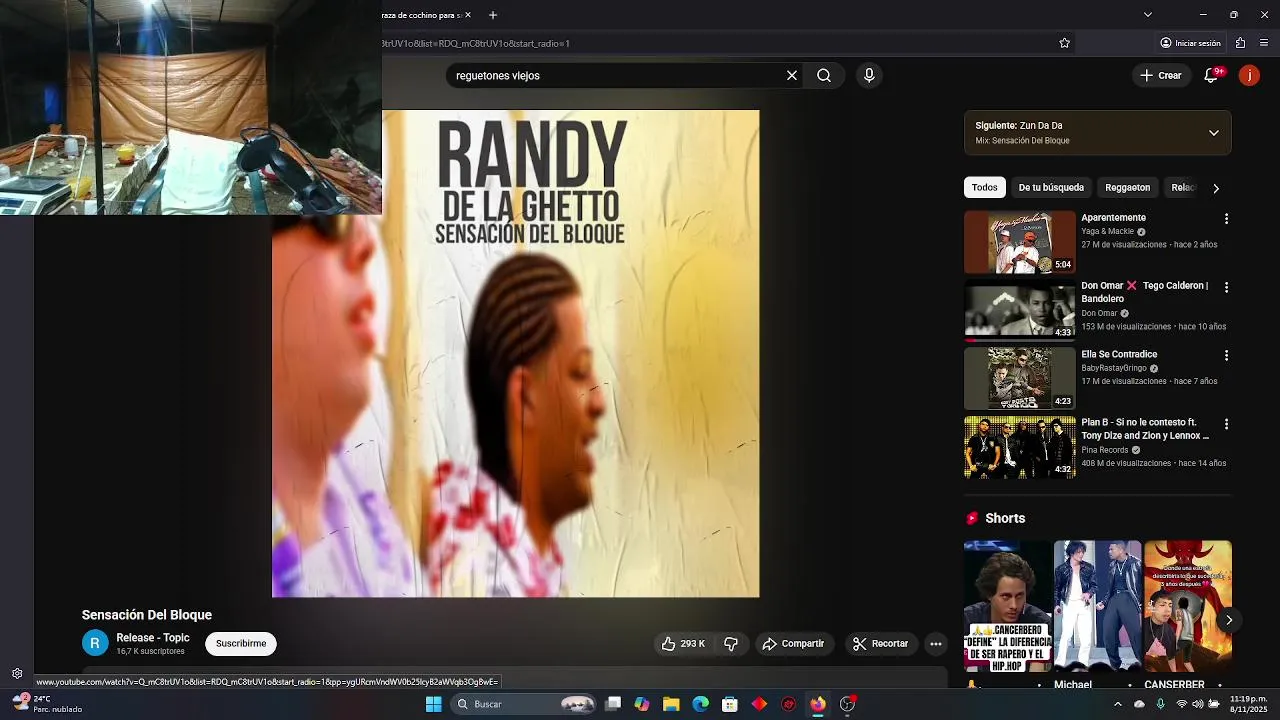Open weather widget showing 24°C

[48, 704]
